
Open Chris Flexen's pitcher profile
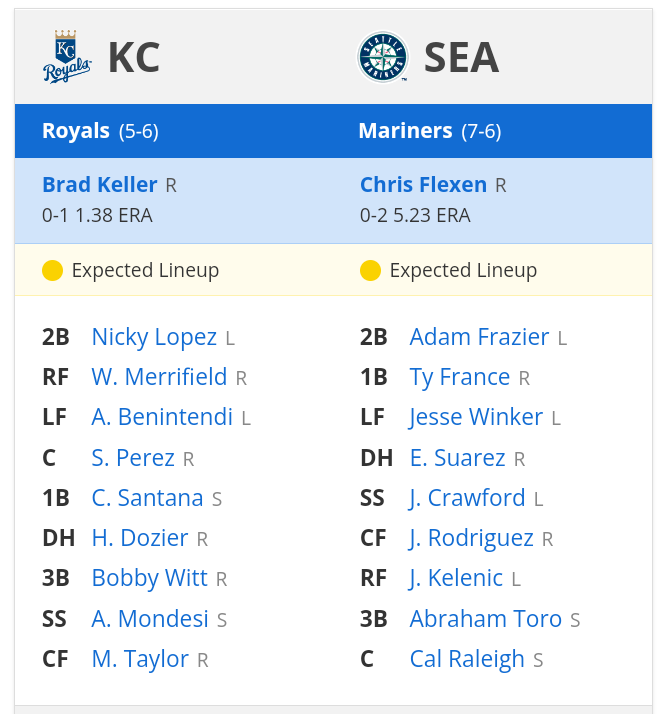point(423,185)
